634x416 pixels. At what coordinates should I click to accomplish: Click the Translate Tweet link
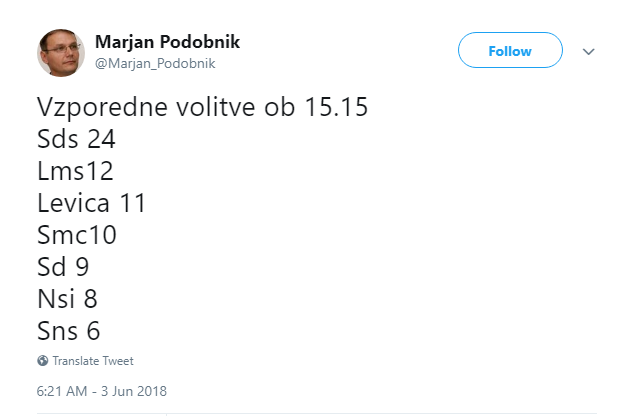tap(93, 361)
